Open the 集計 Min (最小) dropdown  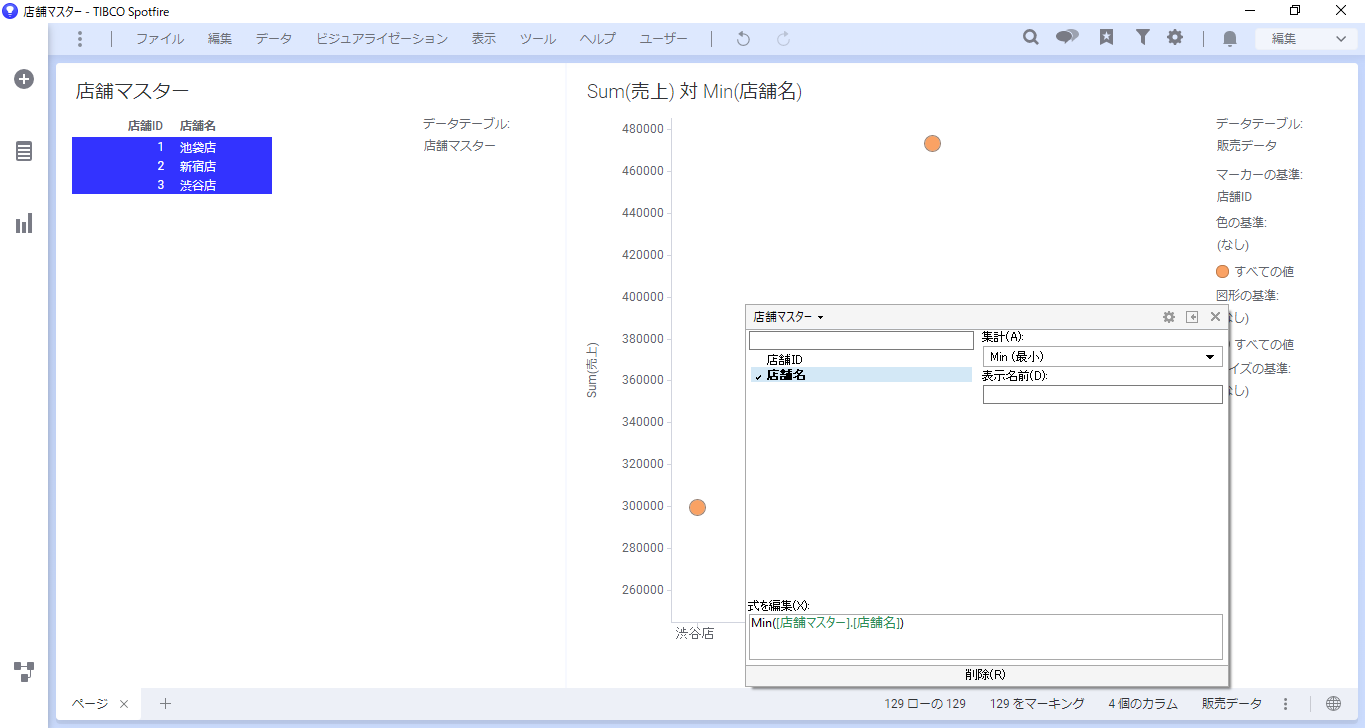[1103, 357]
